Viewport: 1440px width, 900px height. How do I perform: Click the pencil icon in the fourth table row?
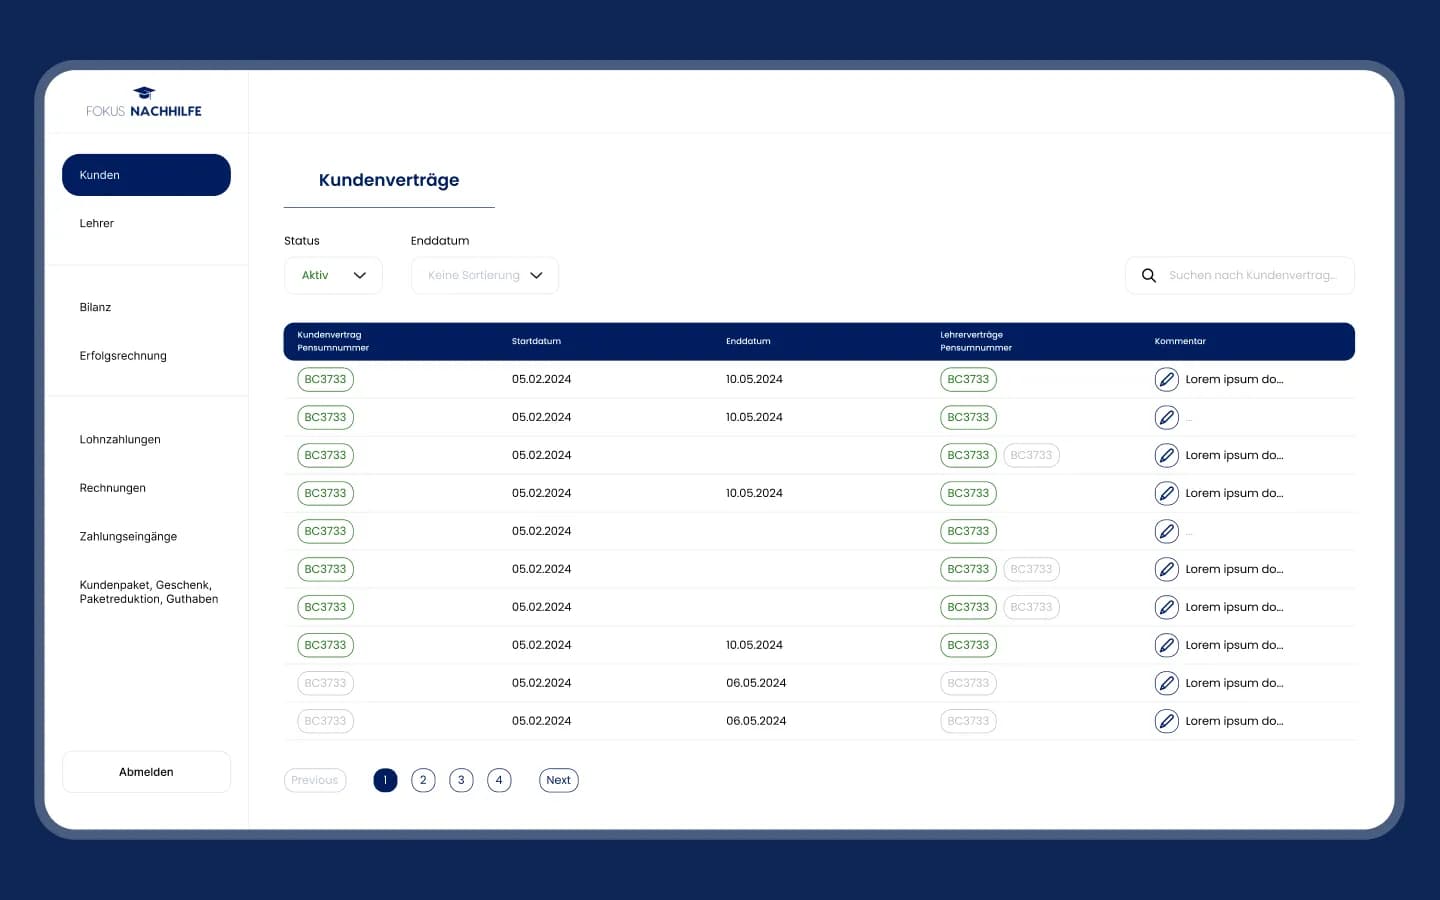(1167, 494)
